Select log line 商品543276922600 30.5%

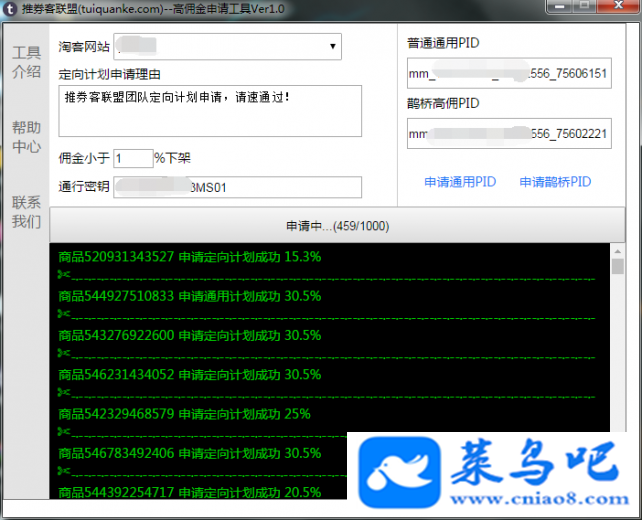[190, 335]
